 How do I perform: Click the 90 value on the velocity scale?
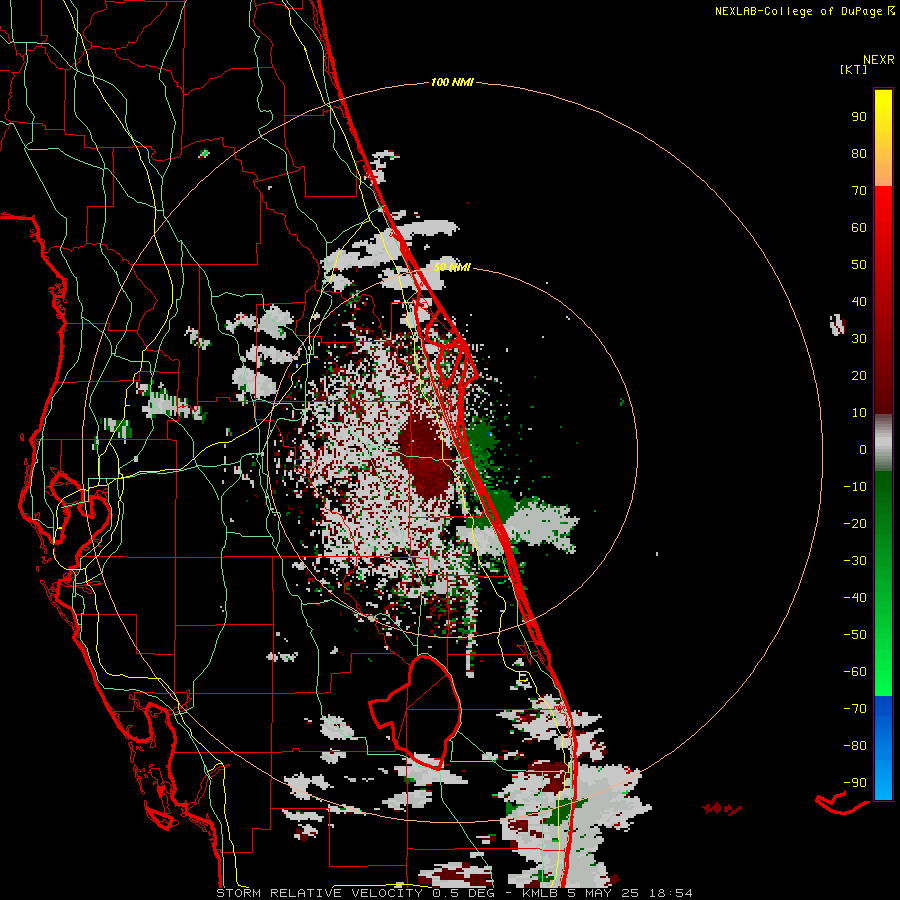point(859,117)
